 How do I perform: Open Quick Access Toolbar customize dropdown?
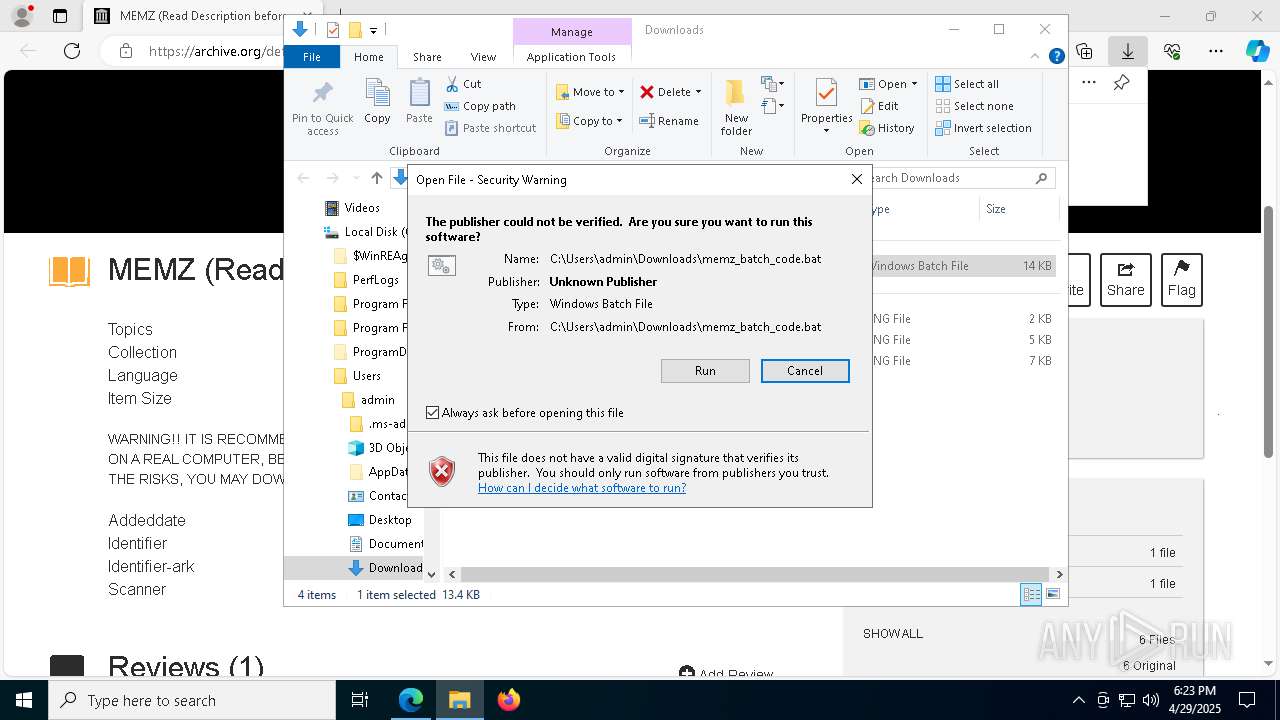tap(374, 30)
